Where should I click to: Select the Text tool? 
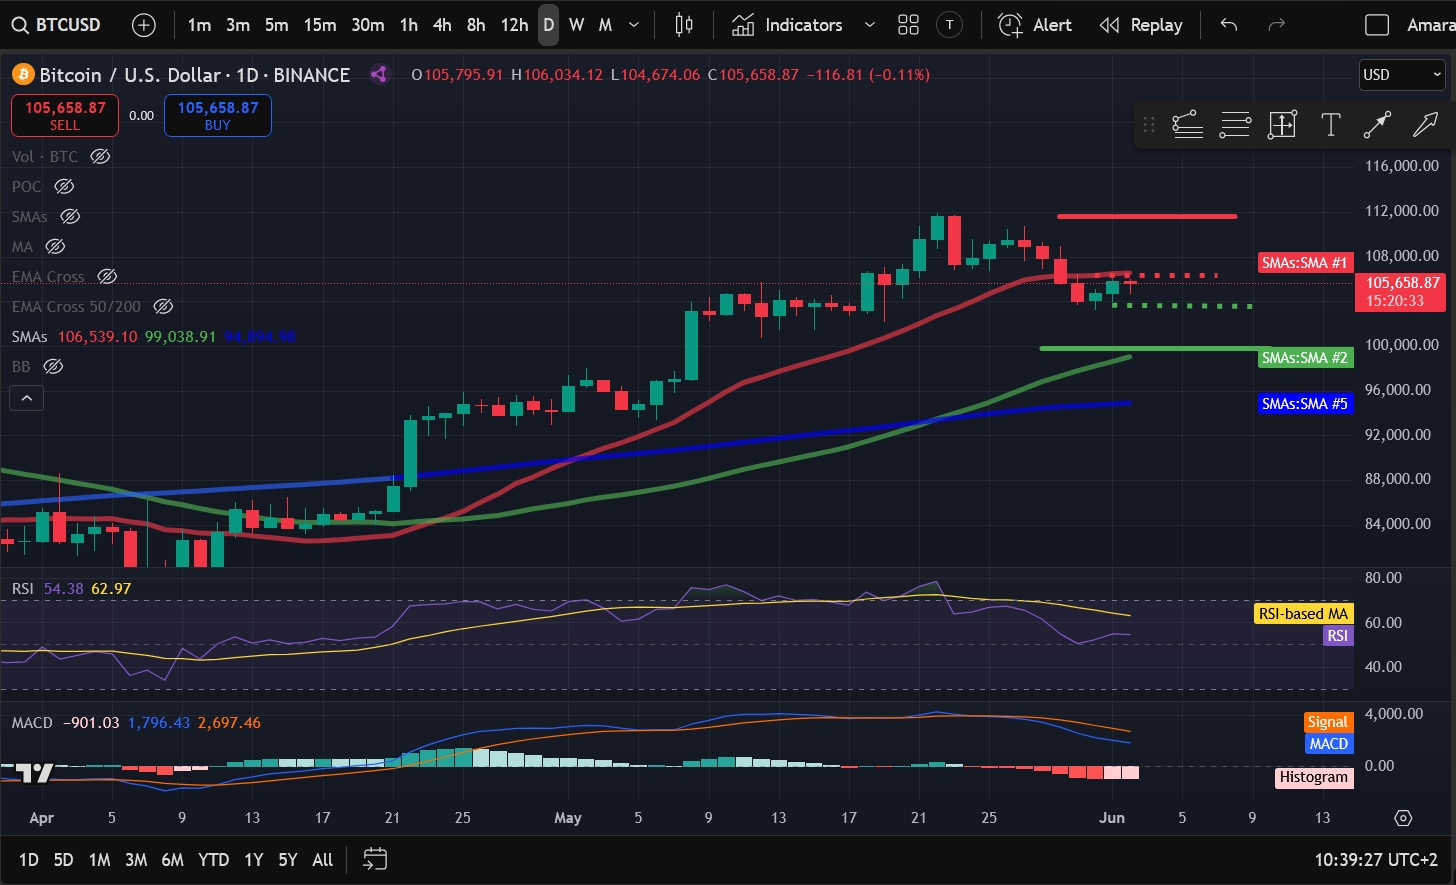(1330, 125)
